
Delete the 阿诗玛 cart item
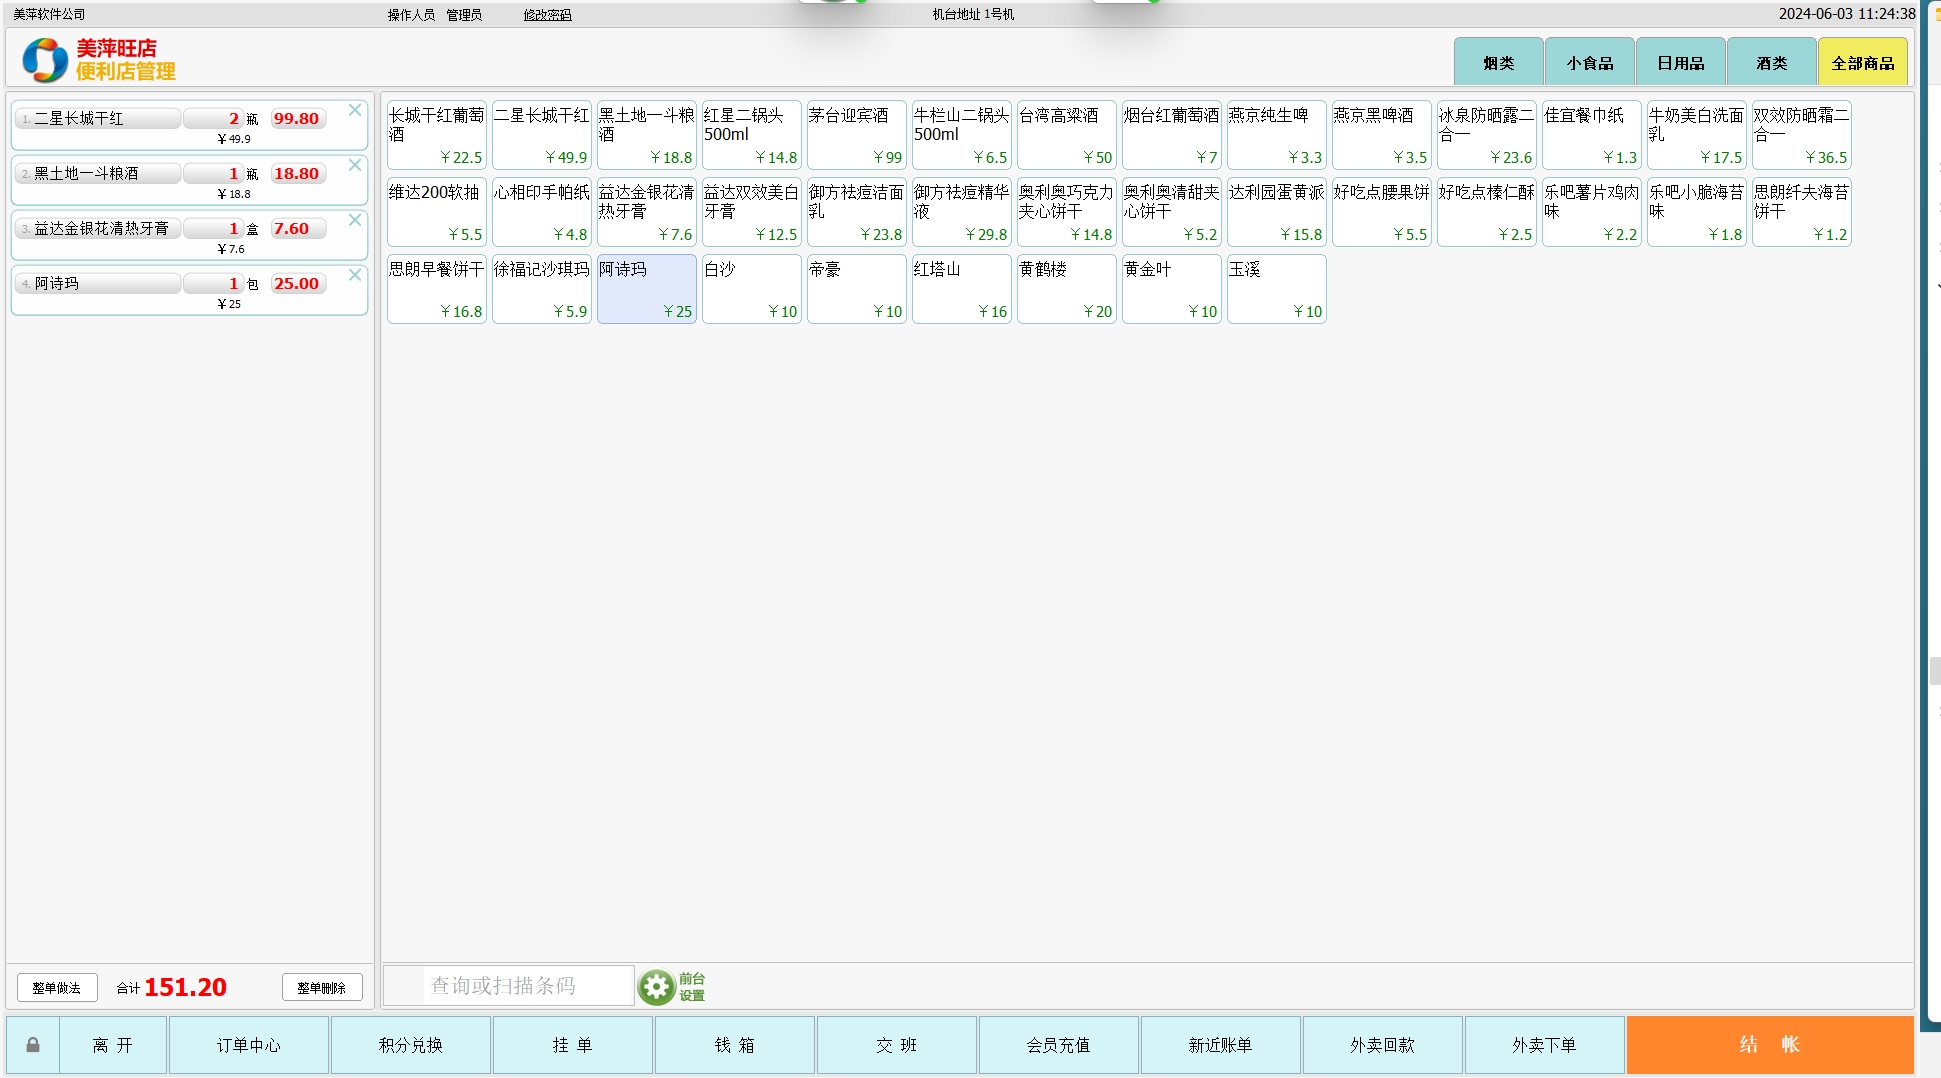tap(355, 275)
